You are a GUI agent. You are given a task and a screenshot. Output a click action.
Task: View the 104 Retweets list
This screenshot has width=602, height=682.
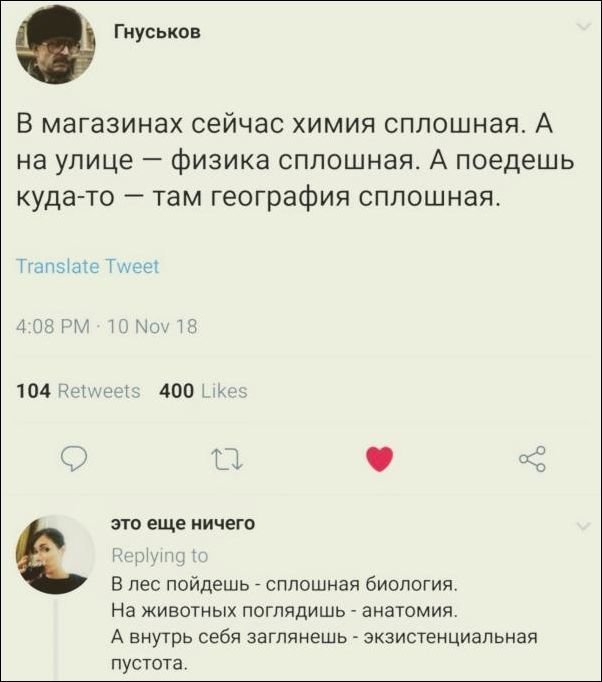coord(80,391)
